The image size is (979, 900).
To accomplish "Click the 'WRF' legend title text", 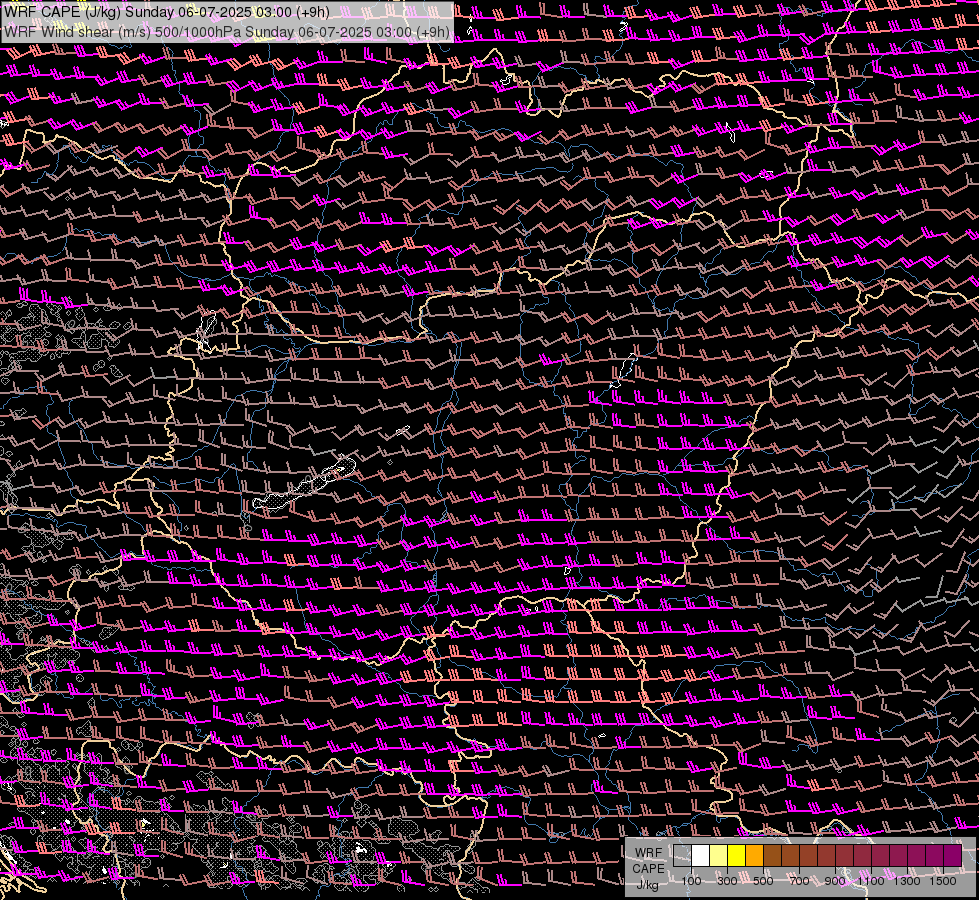I will click(648, 853).
